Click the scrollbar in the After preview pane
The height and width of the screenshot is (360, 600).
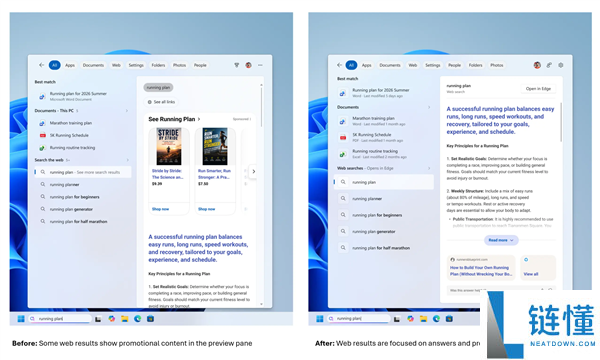[561, 122]
